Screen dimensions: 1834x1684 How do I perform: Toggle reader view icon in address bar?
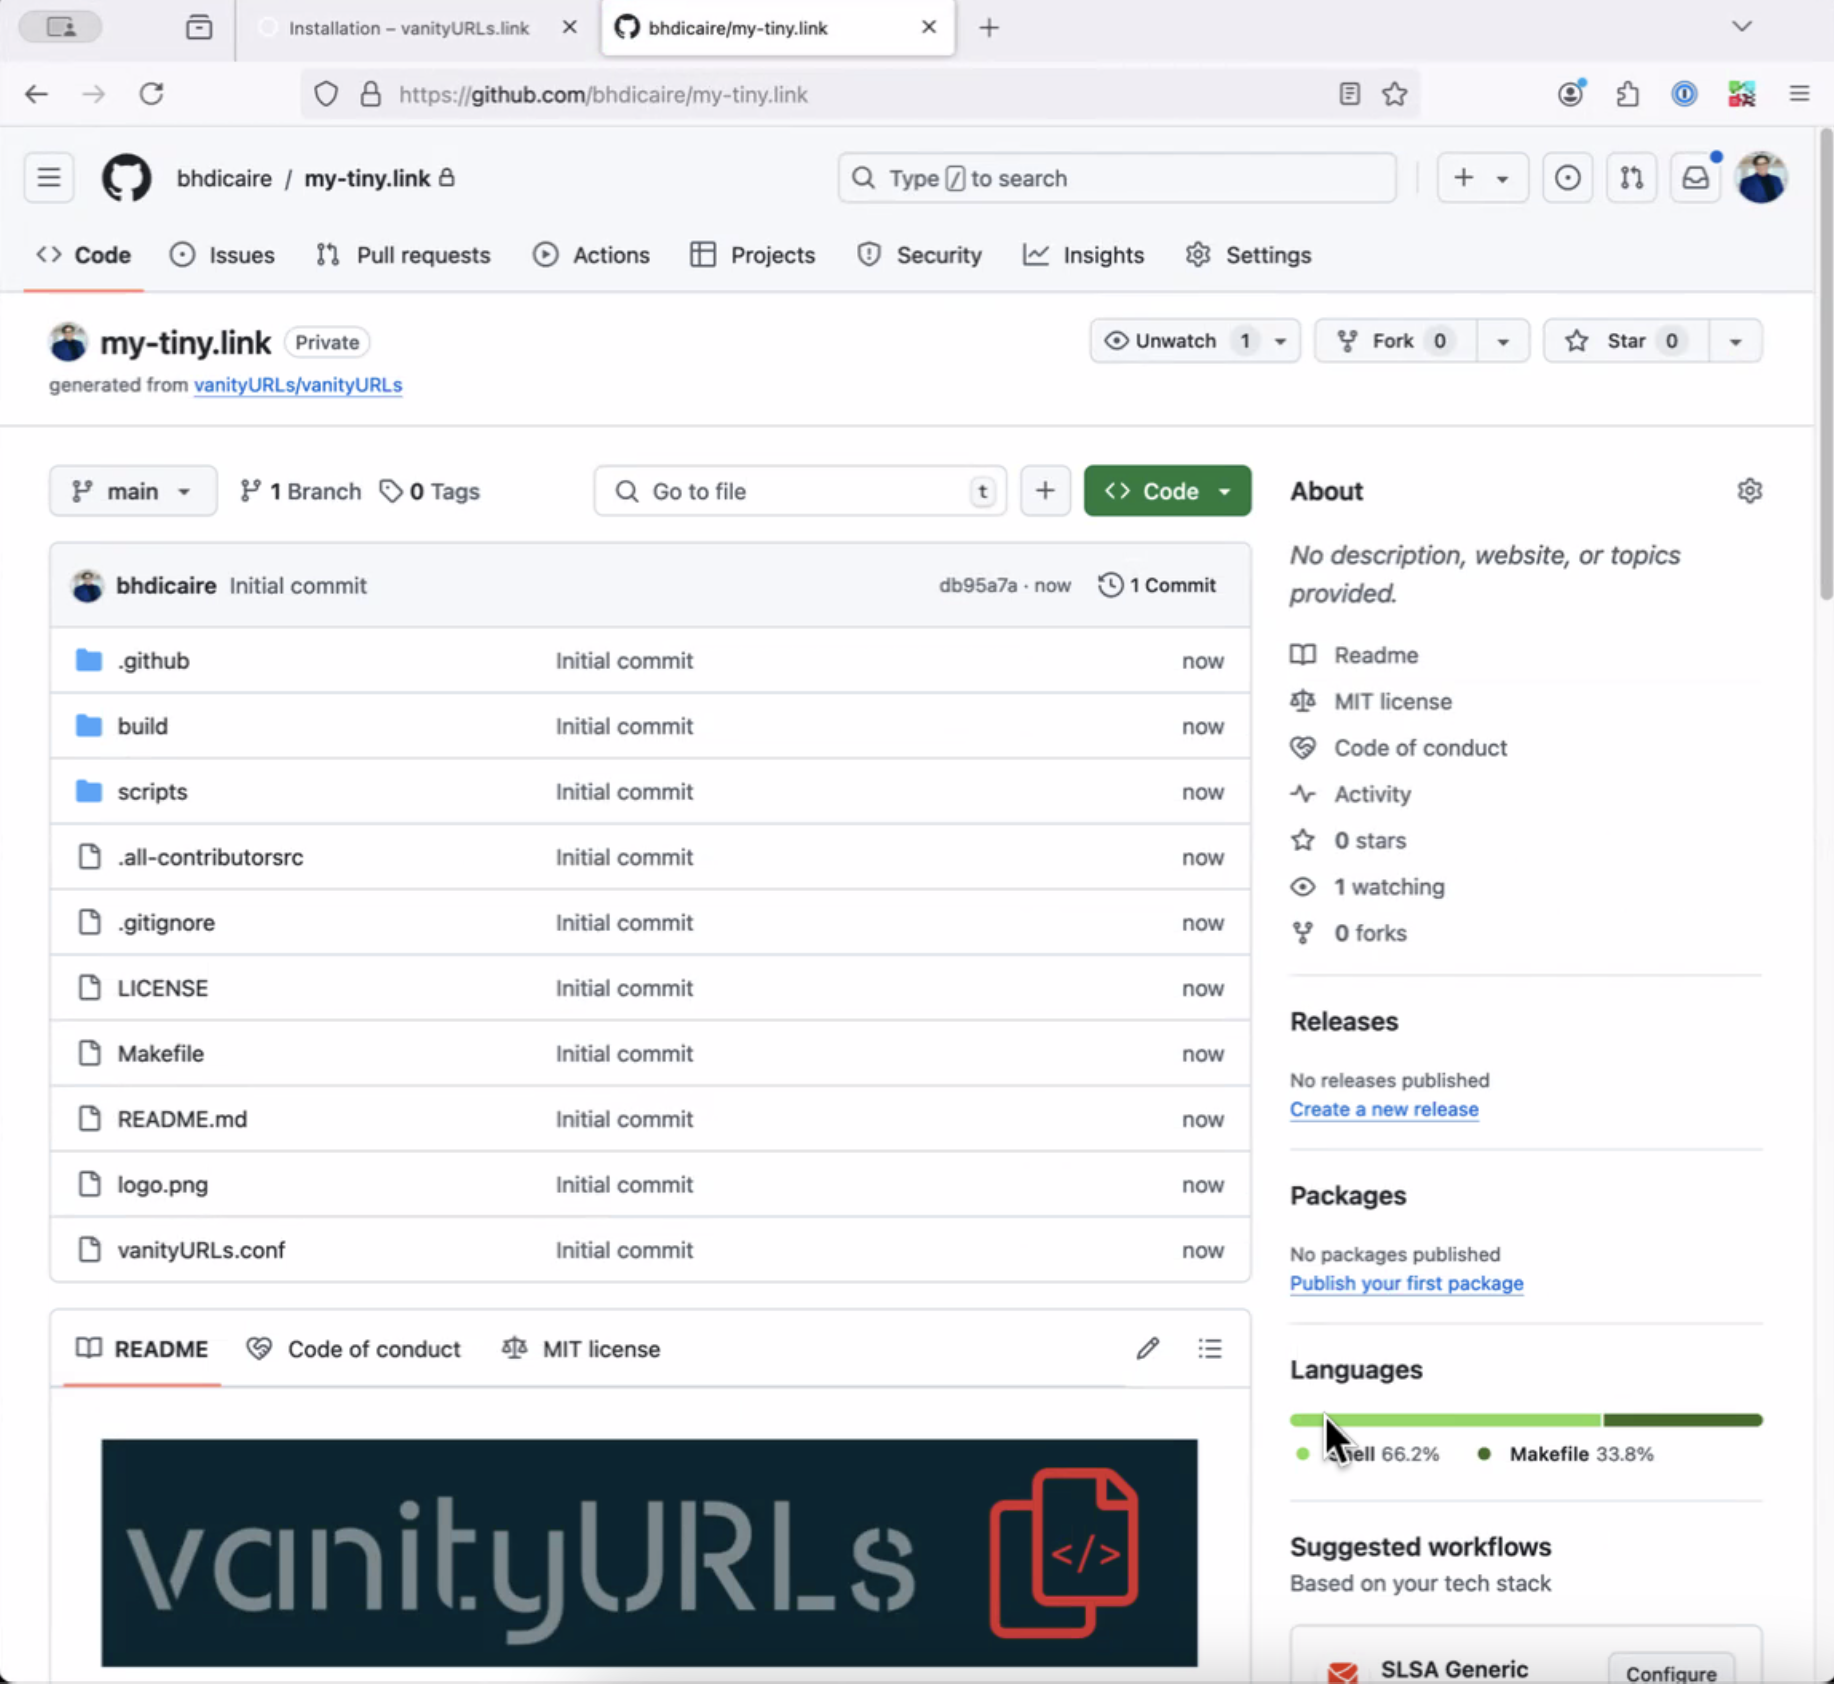(1349, 94)
